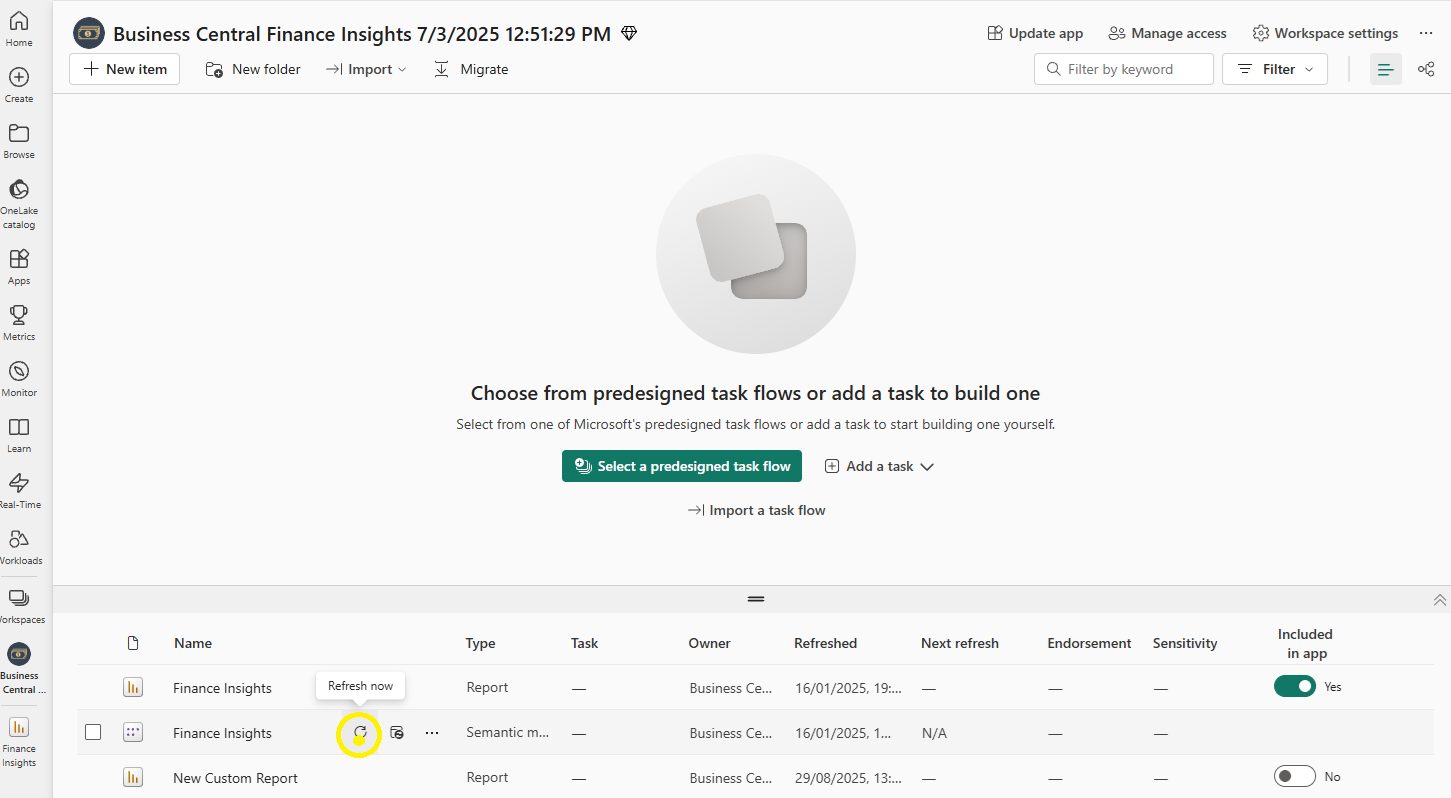Image resolution: width=1451 pixels, height=798 pixels.
Task: Select the Business Central workspace in sidebar
Action: [x=19, y=669]
